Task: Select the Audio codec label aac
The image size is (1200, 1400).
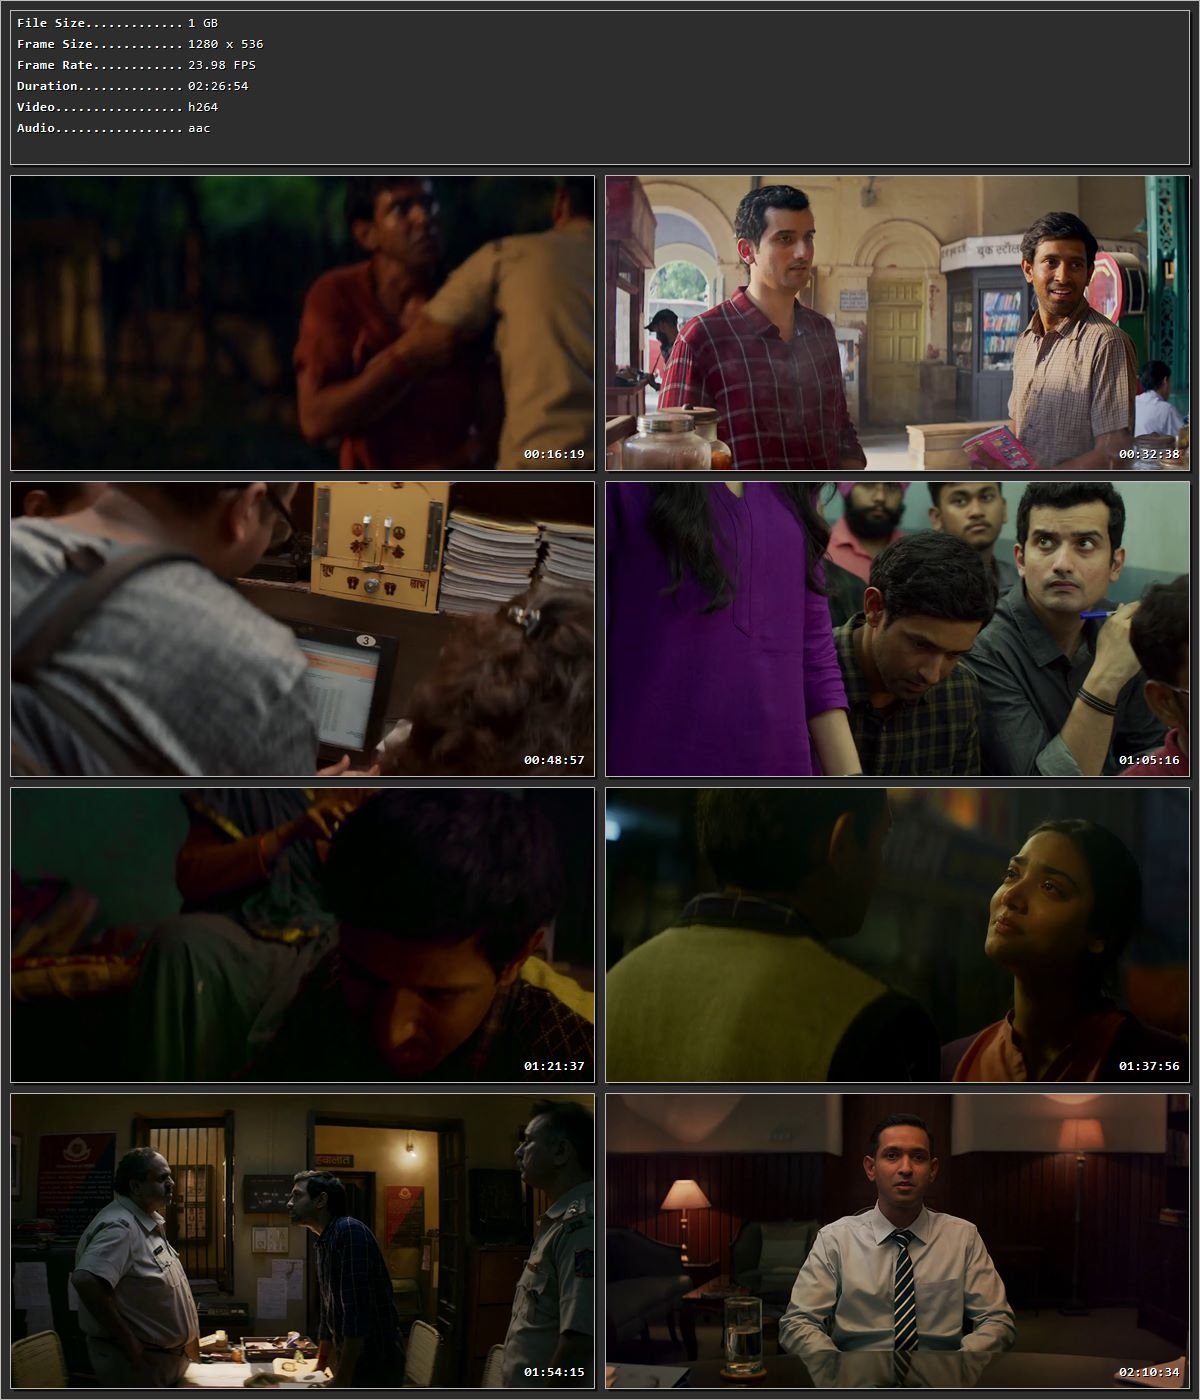Action: pos(198,127)
